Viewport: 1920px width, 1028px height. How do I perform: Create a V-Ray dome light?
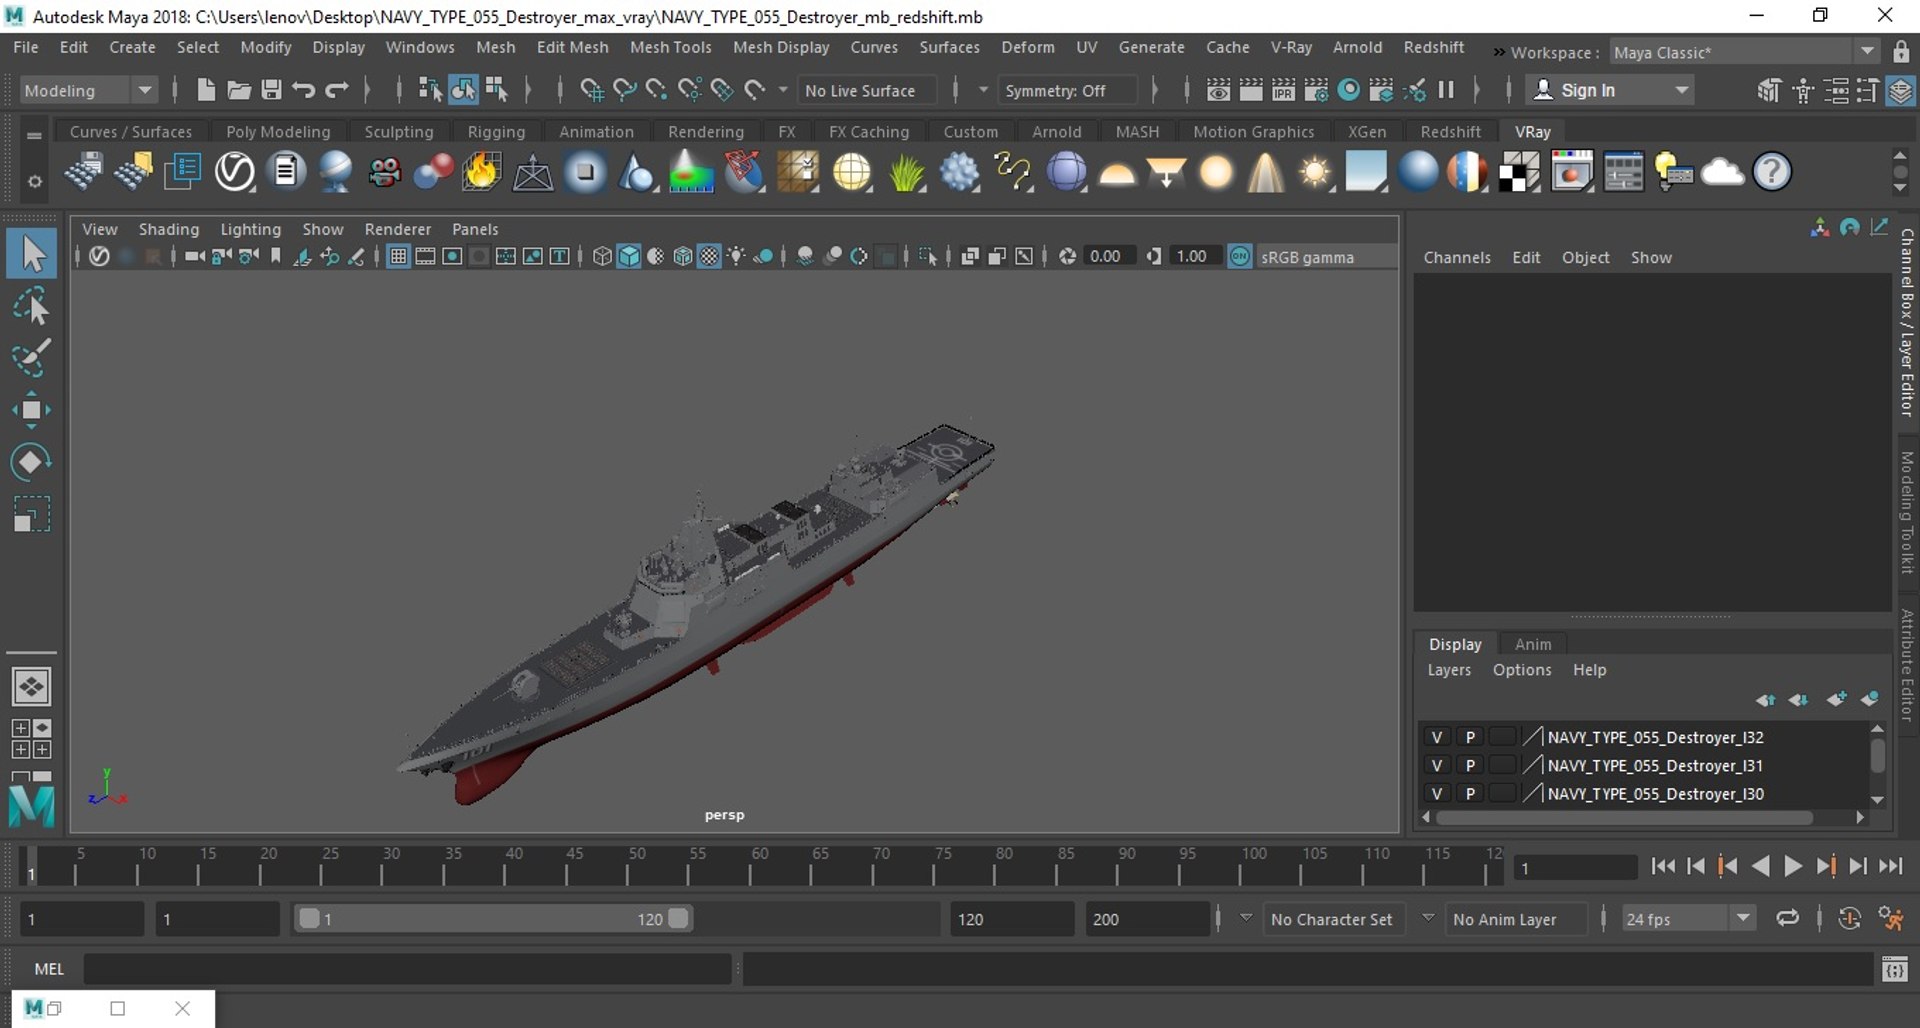point(1116,174)
